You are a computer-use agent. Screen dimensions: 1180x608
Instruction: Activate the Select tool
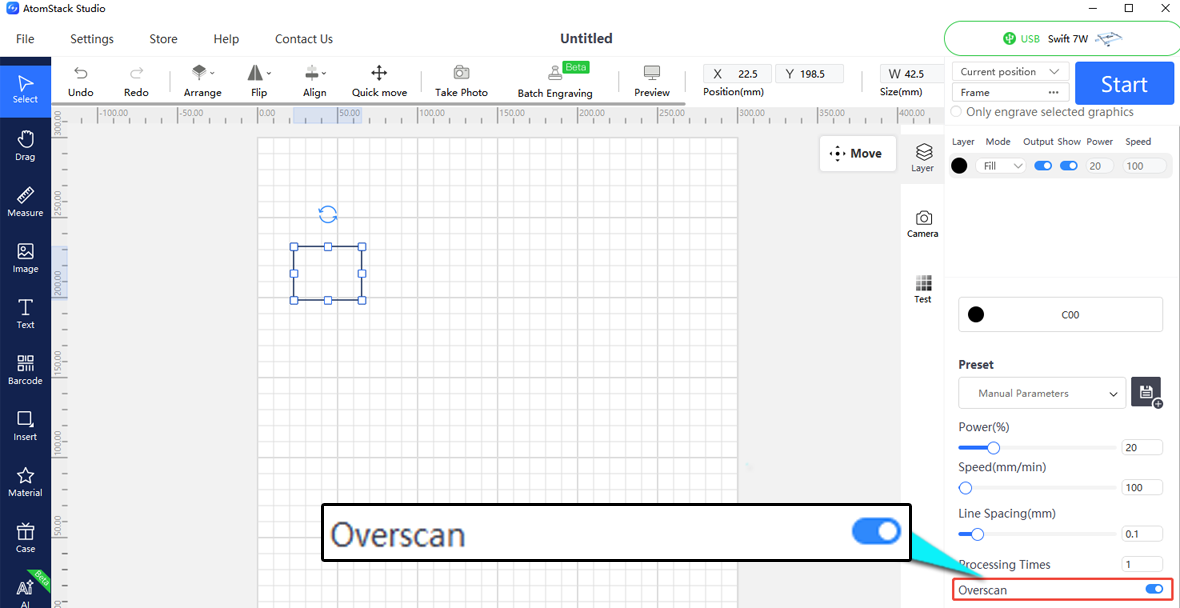(x=26, y=89)
